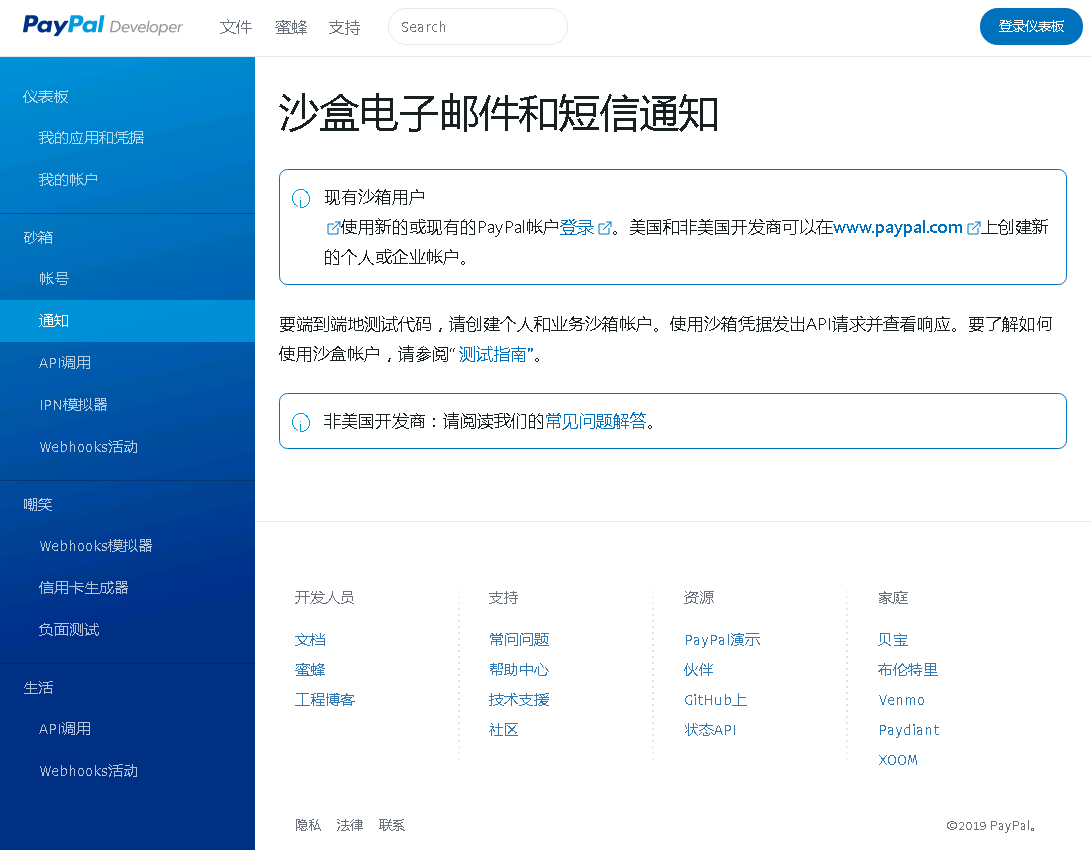
Task: Open the 常见问题解答 link
Action: (596, 422)
